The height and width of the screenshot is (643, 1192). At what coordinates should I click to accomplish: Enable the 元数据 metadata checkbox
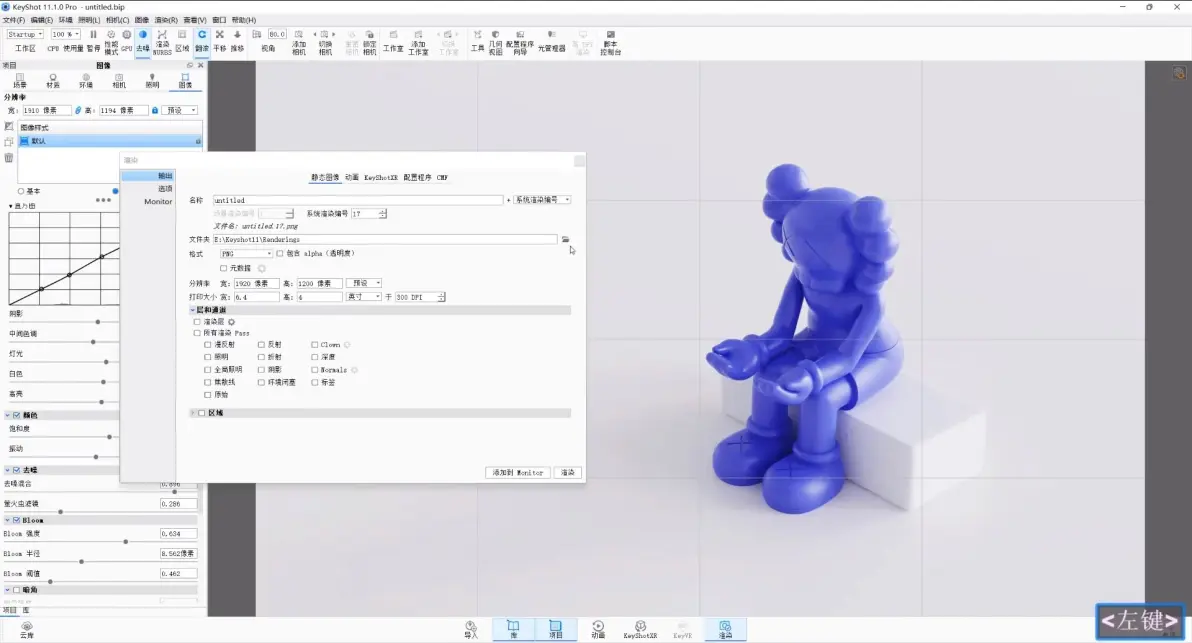[224, 268]
